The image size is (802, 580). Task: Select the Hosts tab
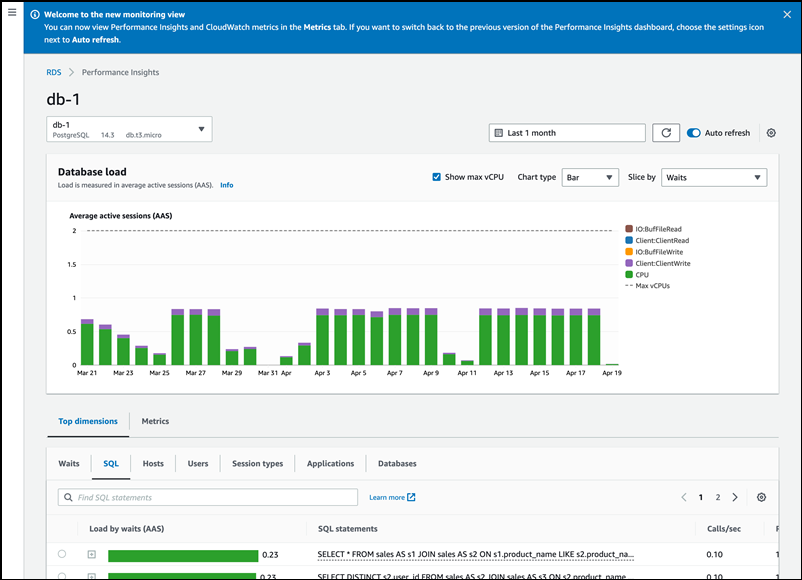[153, 463]
